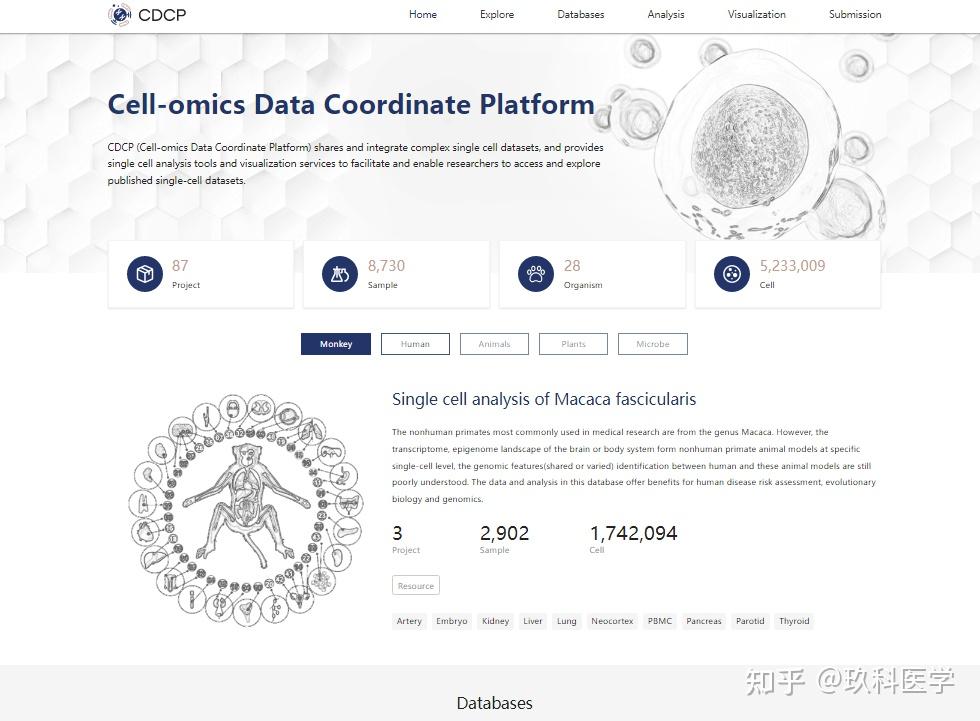Select the Thyroid tissue tag
The image size is (980, 721).
tap(794, 620)
